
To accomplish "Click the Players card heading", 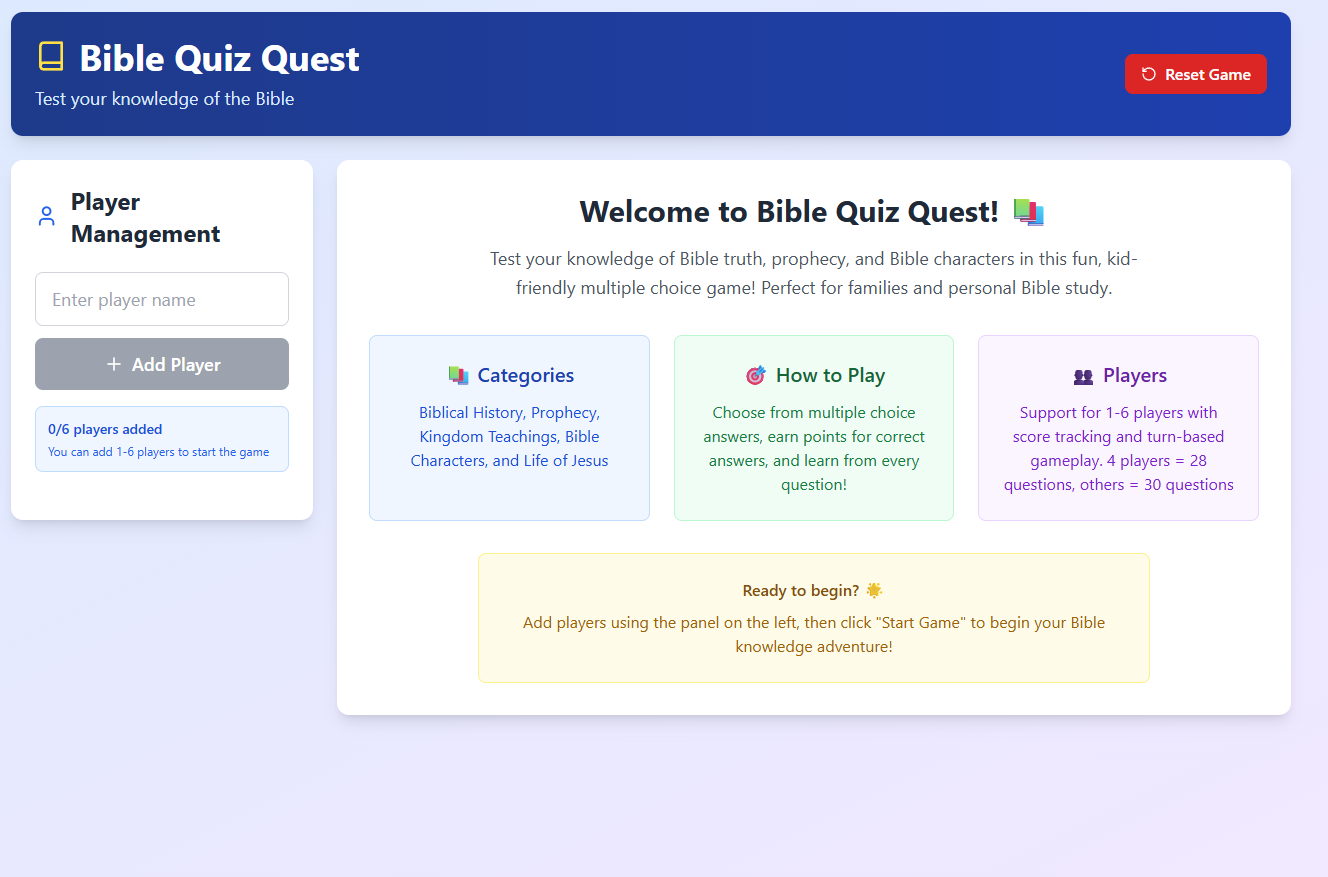I will (x=1131, y=375).
